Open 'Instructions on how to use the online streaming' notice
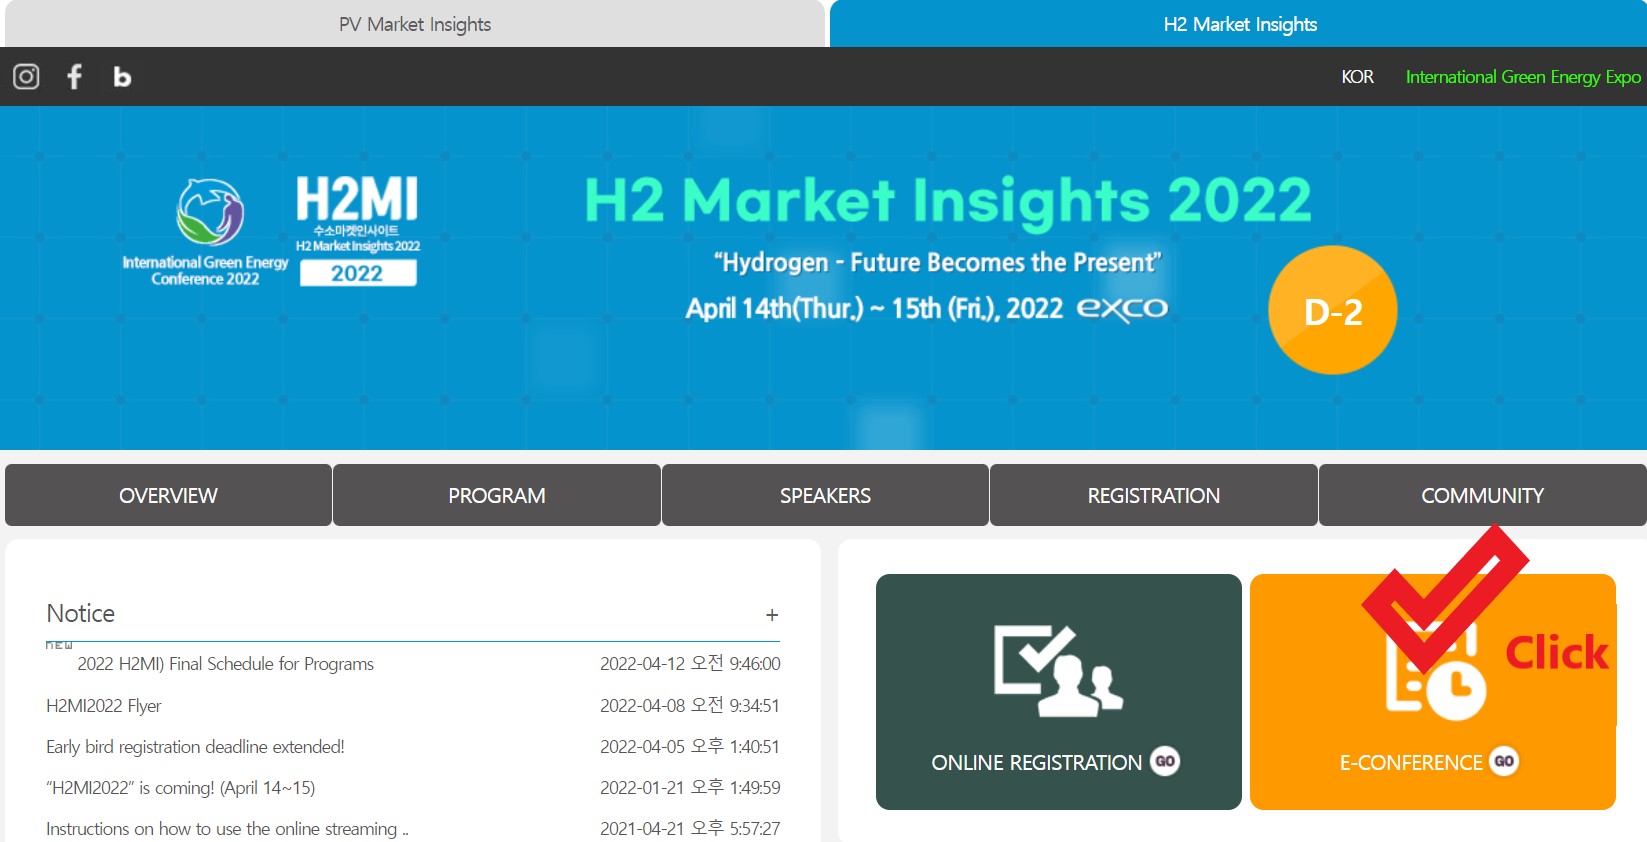The width and height of the screenshot is (1647, 842). point(227,829)
